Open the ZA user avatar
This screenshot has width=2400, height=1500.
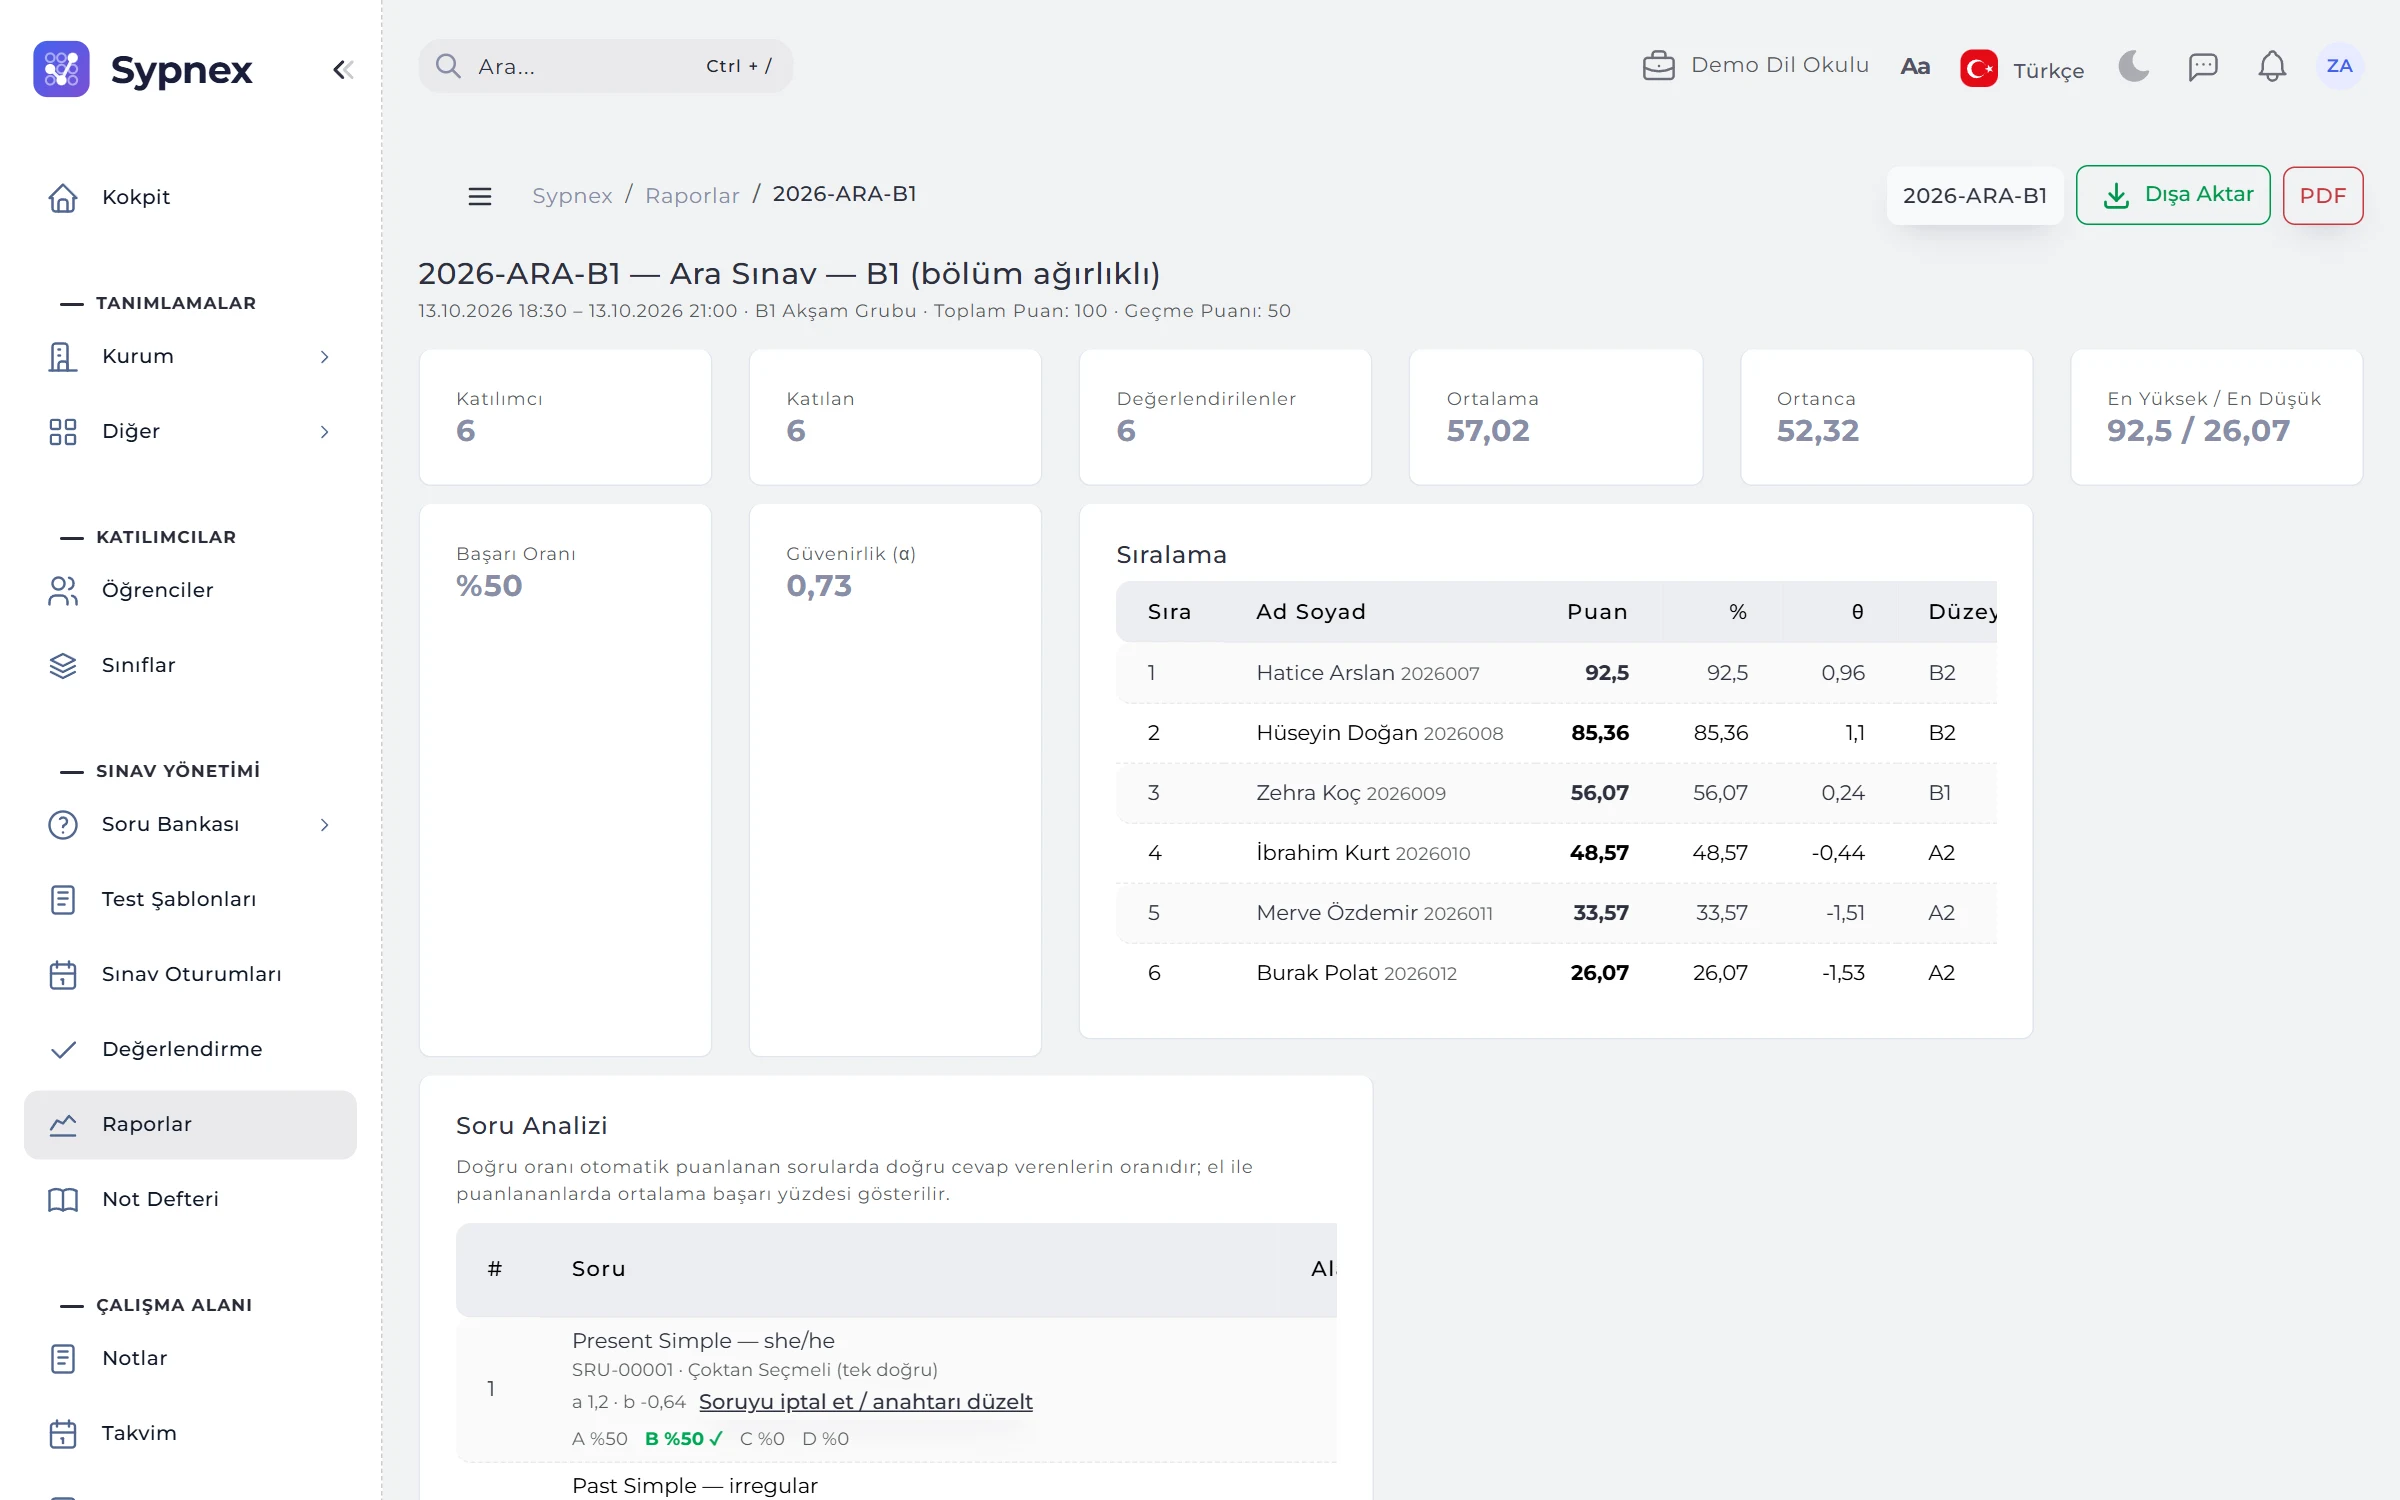(x=2339, y=66)
